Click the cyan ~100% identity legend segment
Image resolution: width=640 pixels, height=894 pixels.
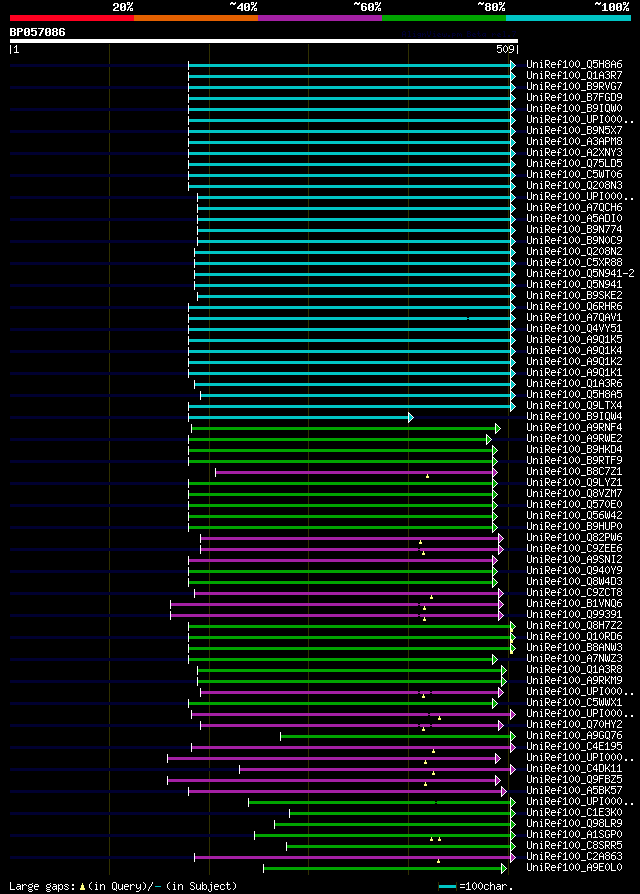pos(568,18)
